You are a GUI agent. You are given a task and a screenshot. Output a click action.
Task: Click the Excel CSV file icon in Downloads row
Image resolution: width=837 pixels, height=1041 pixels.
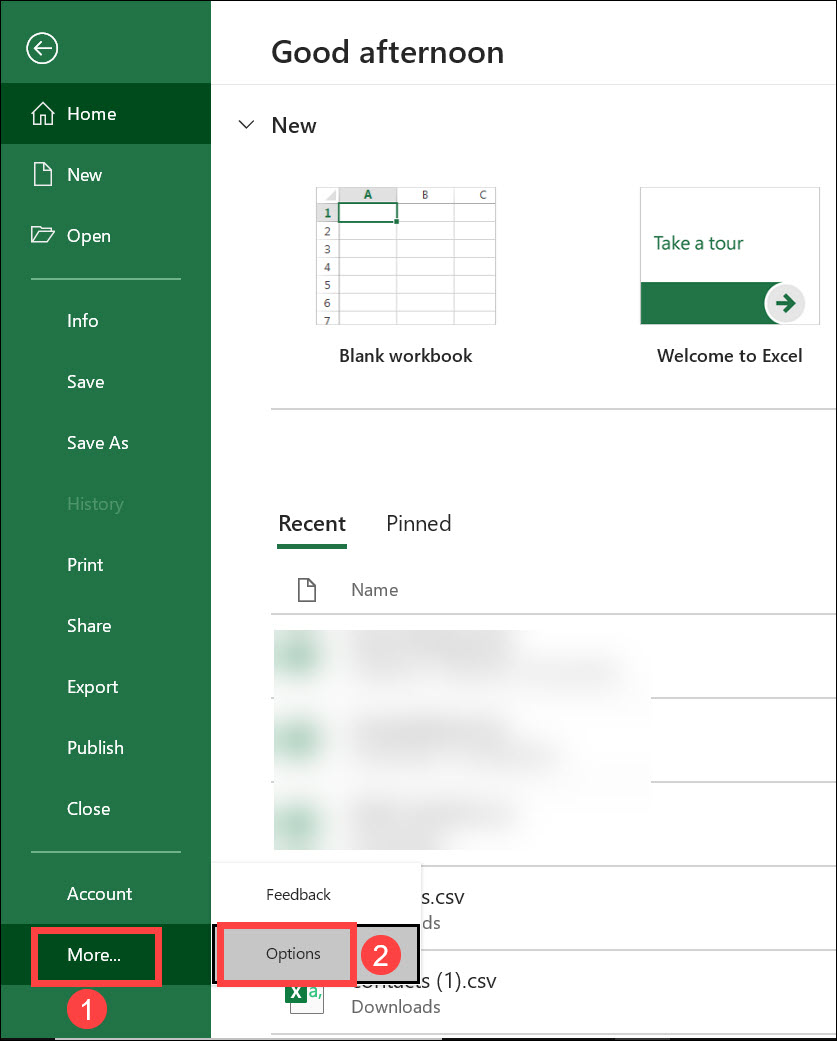click(305, 999)
